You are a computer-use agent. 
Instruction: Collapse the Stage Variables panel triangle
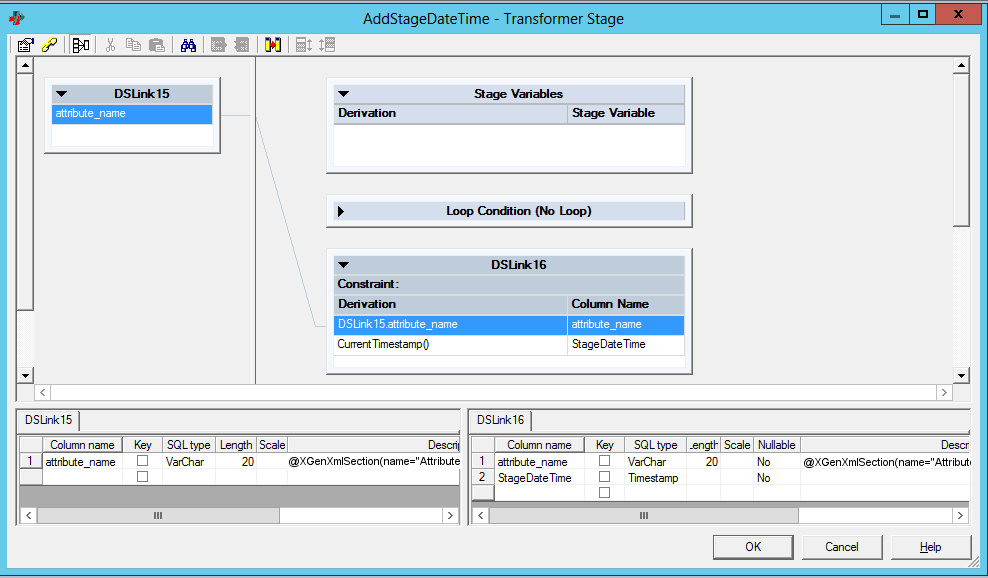[343, 94]
